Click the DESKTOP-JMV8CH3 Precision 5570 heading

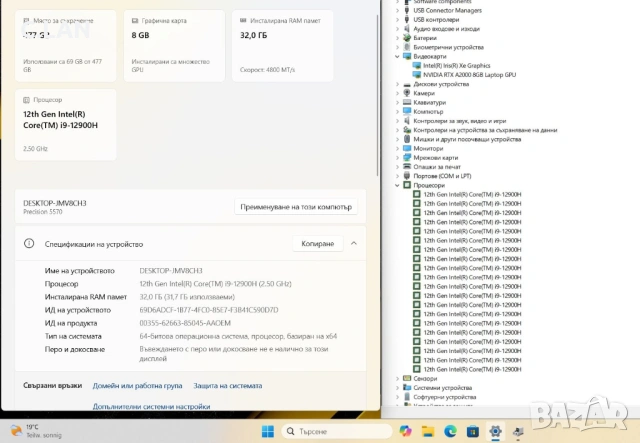(55, 207)
